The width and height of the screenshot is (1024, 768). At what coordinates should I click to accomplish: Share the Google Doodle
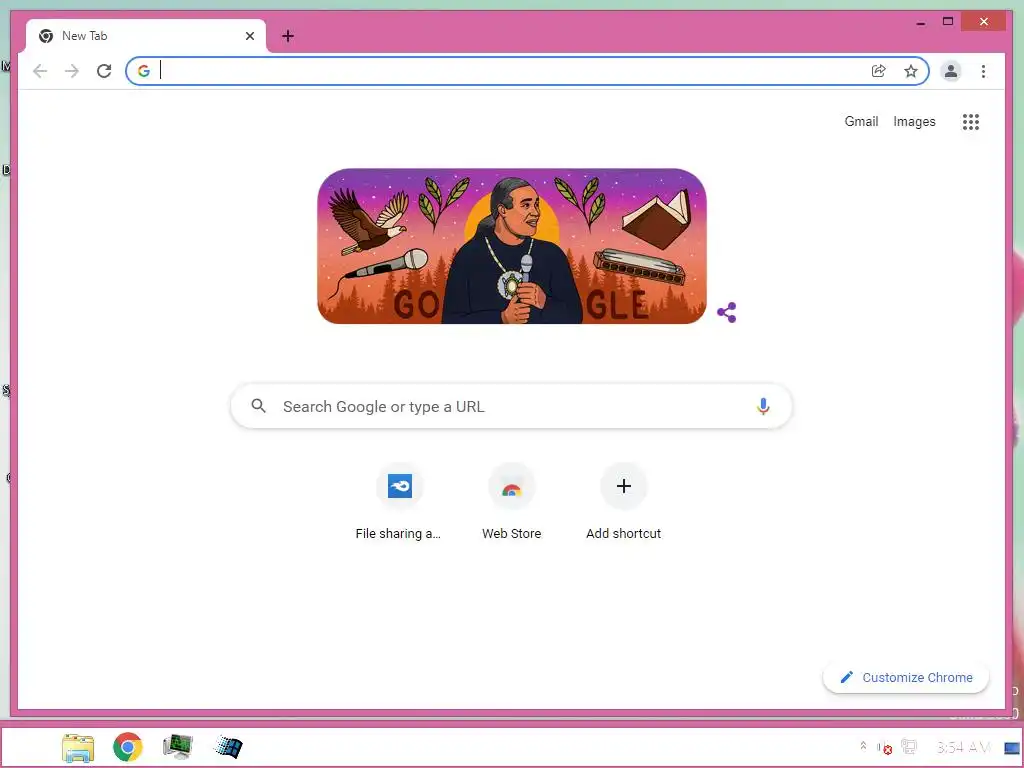(727, 312)
